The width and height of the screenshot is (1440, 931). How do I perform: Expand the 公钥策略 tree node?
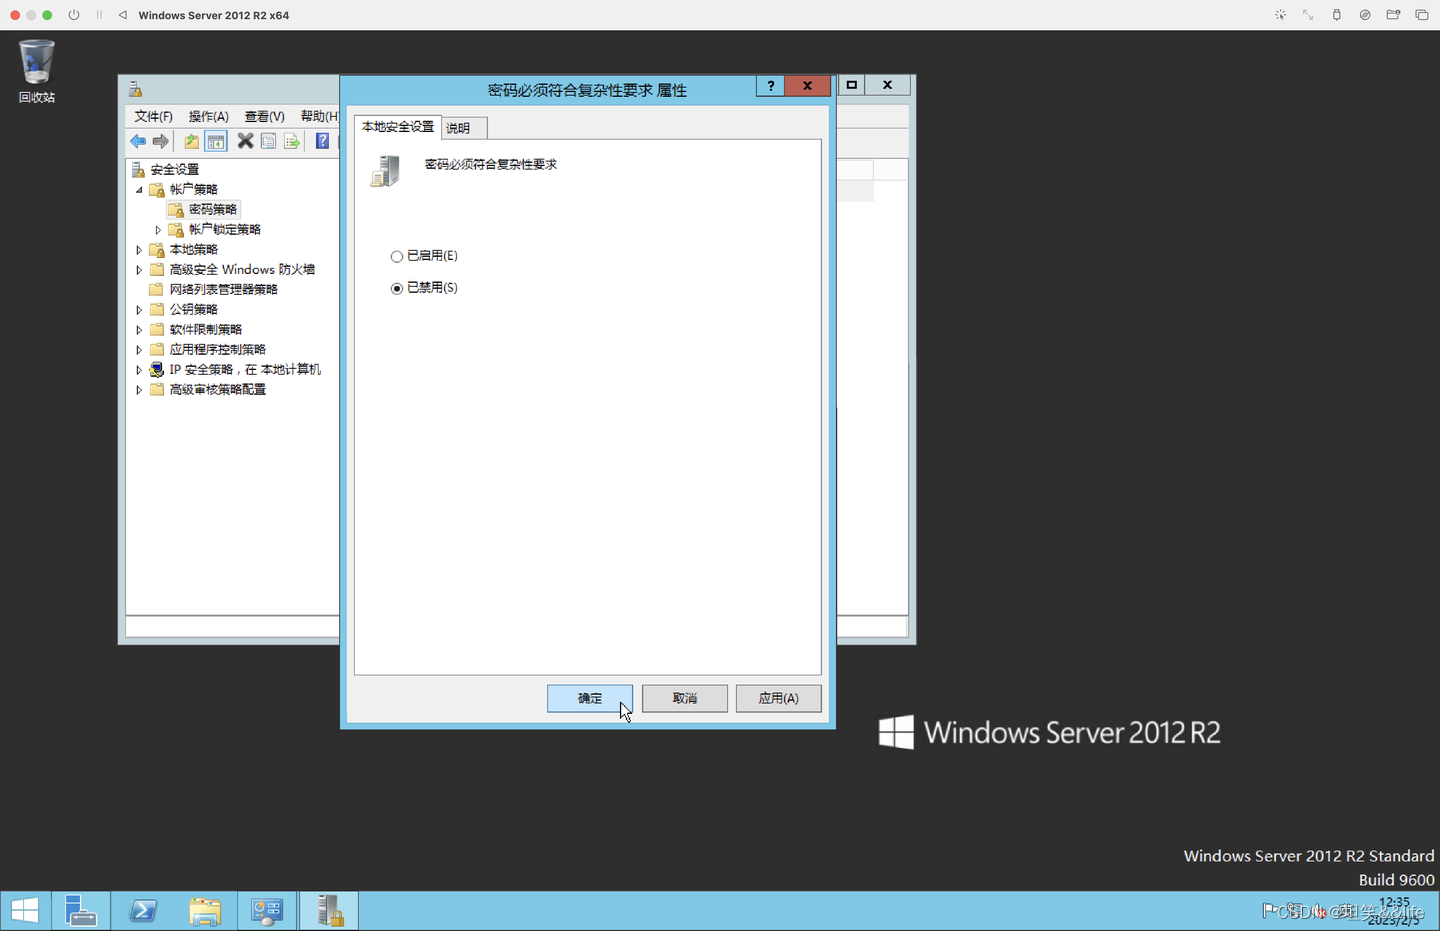pos(139,310)
